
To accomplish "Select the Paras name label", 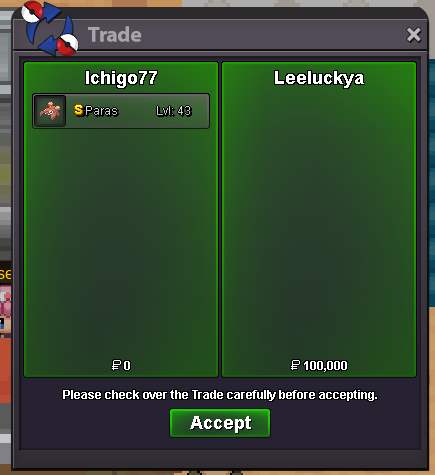I will [101, 111].
